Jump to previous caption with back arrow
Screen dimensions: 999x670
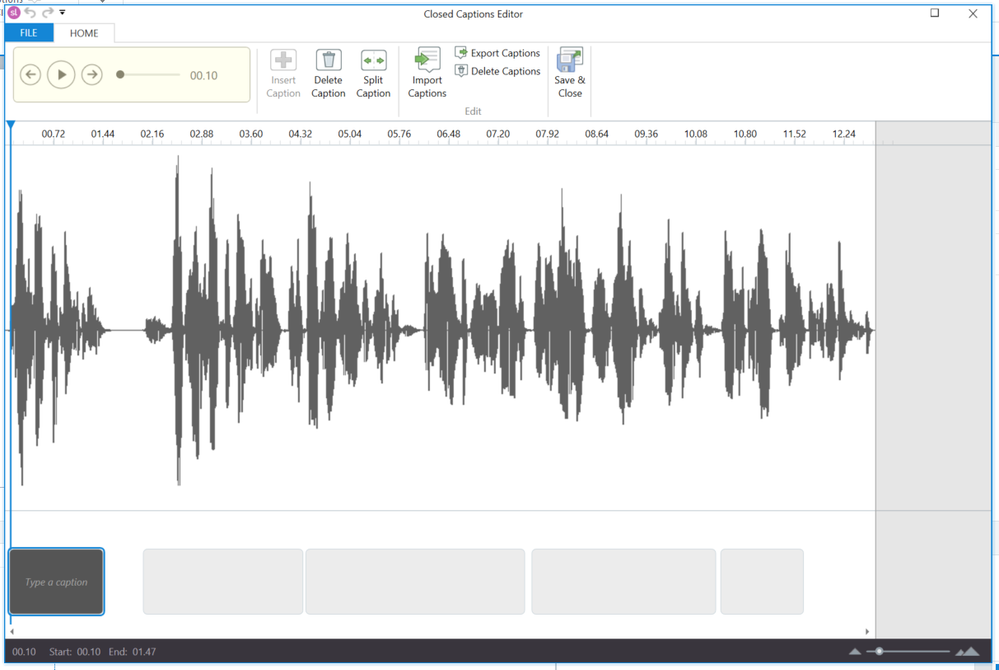[31, 75]
